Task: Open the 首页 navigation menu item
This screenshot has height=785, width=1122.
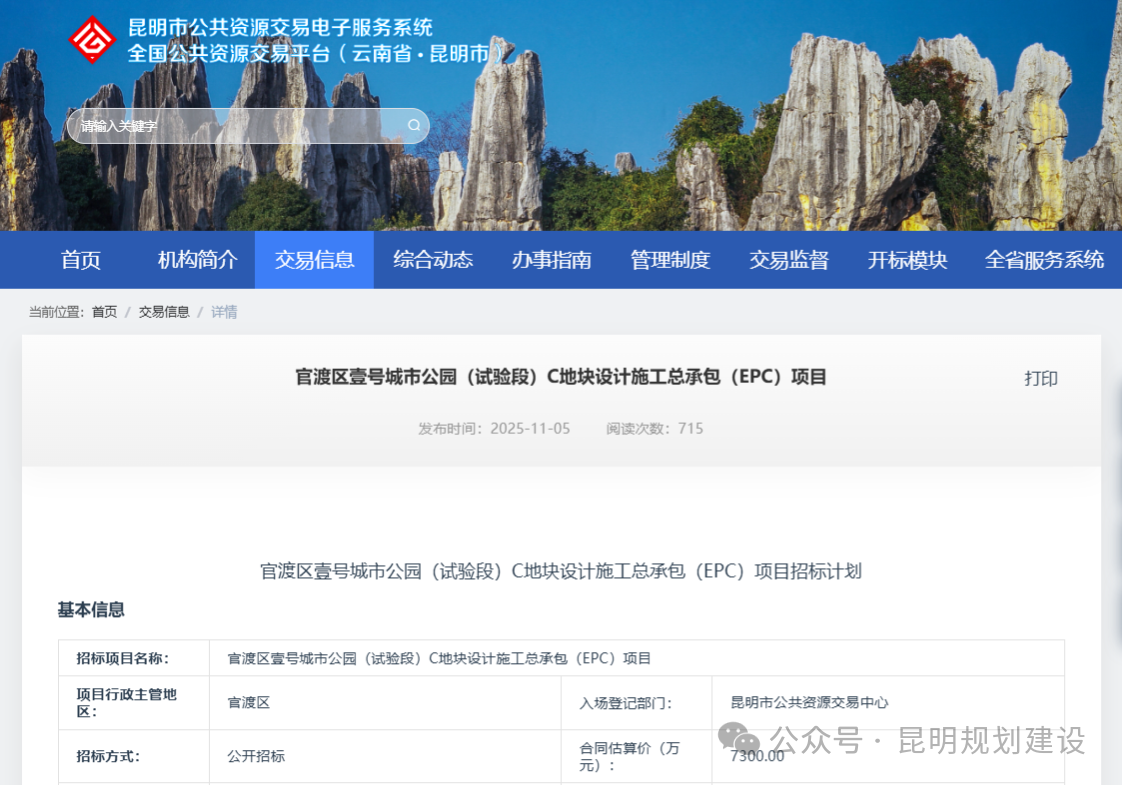Action: (x=81, y=260)
